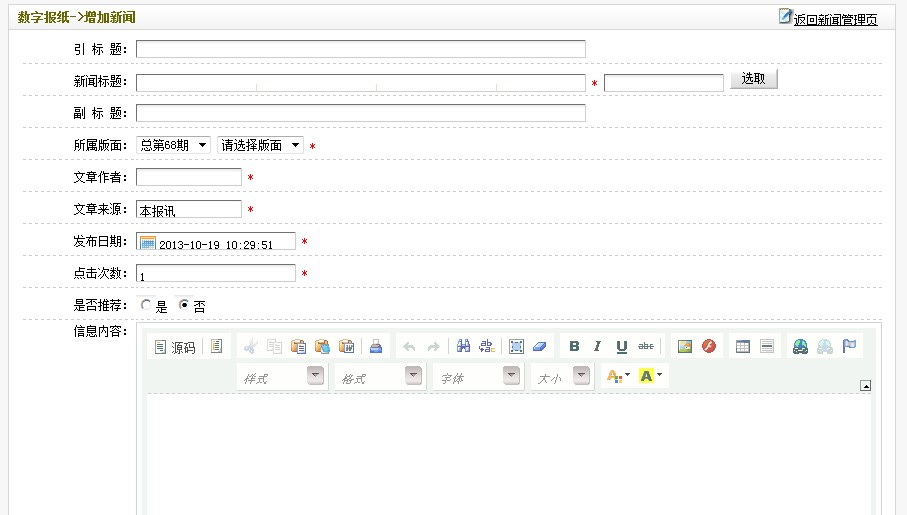Screen dimensions: 907x515
Task: Click the insert horizontal line icon
Action: (x=767, y=346)
